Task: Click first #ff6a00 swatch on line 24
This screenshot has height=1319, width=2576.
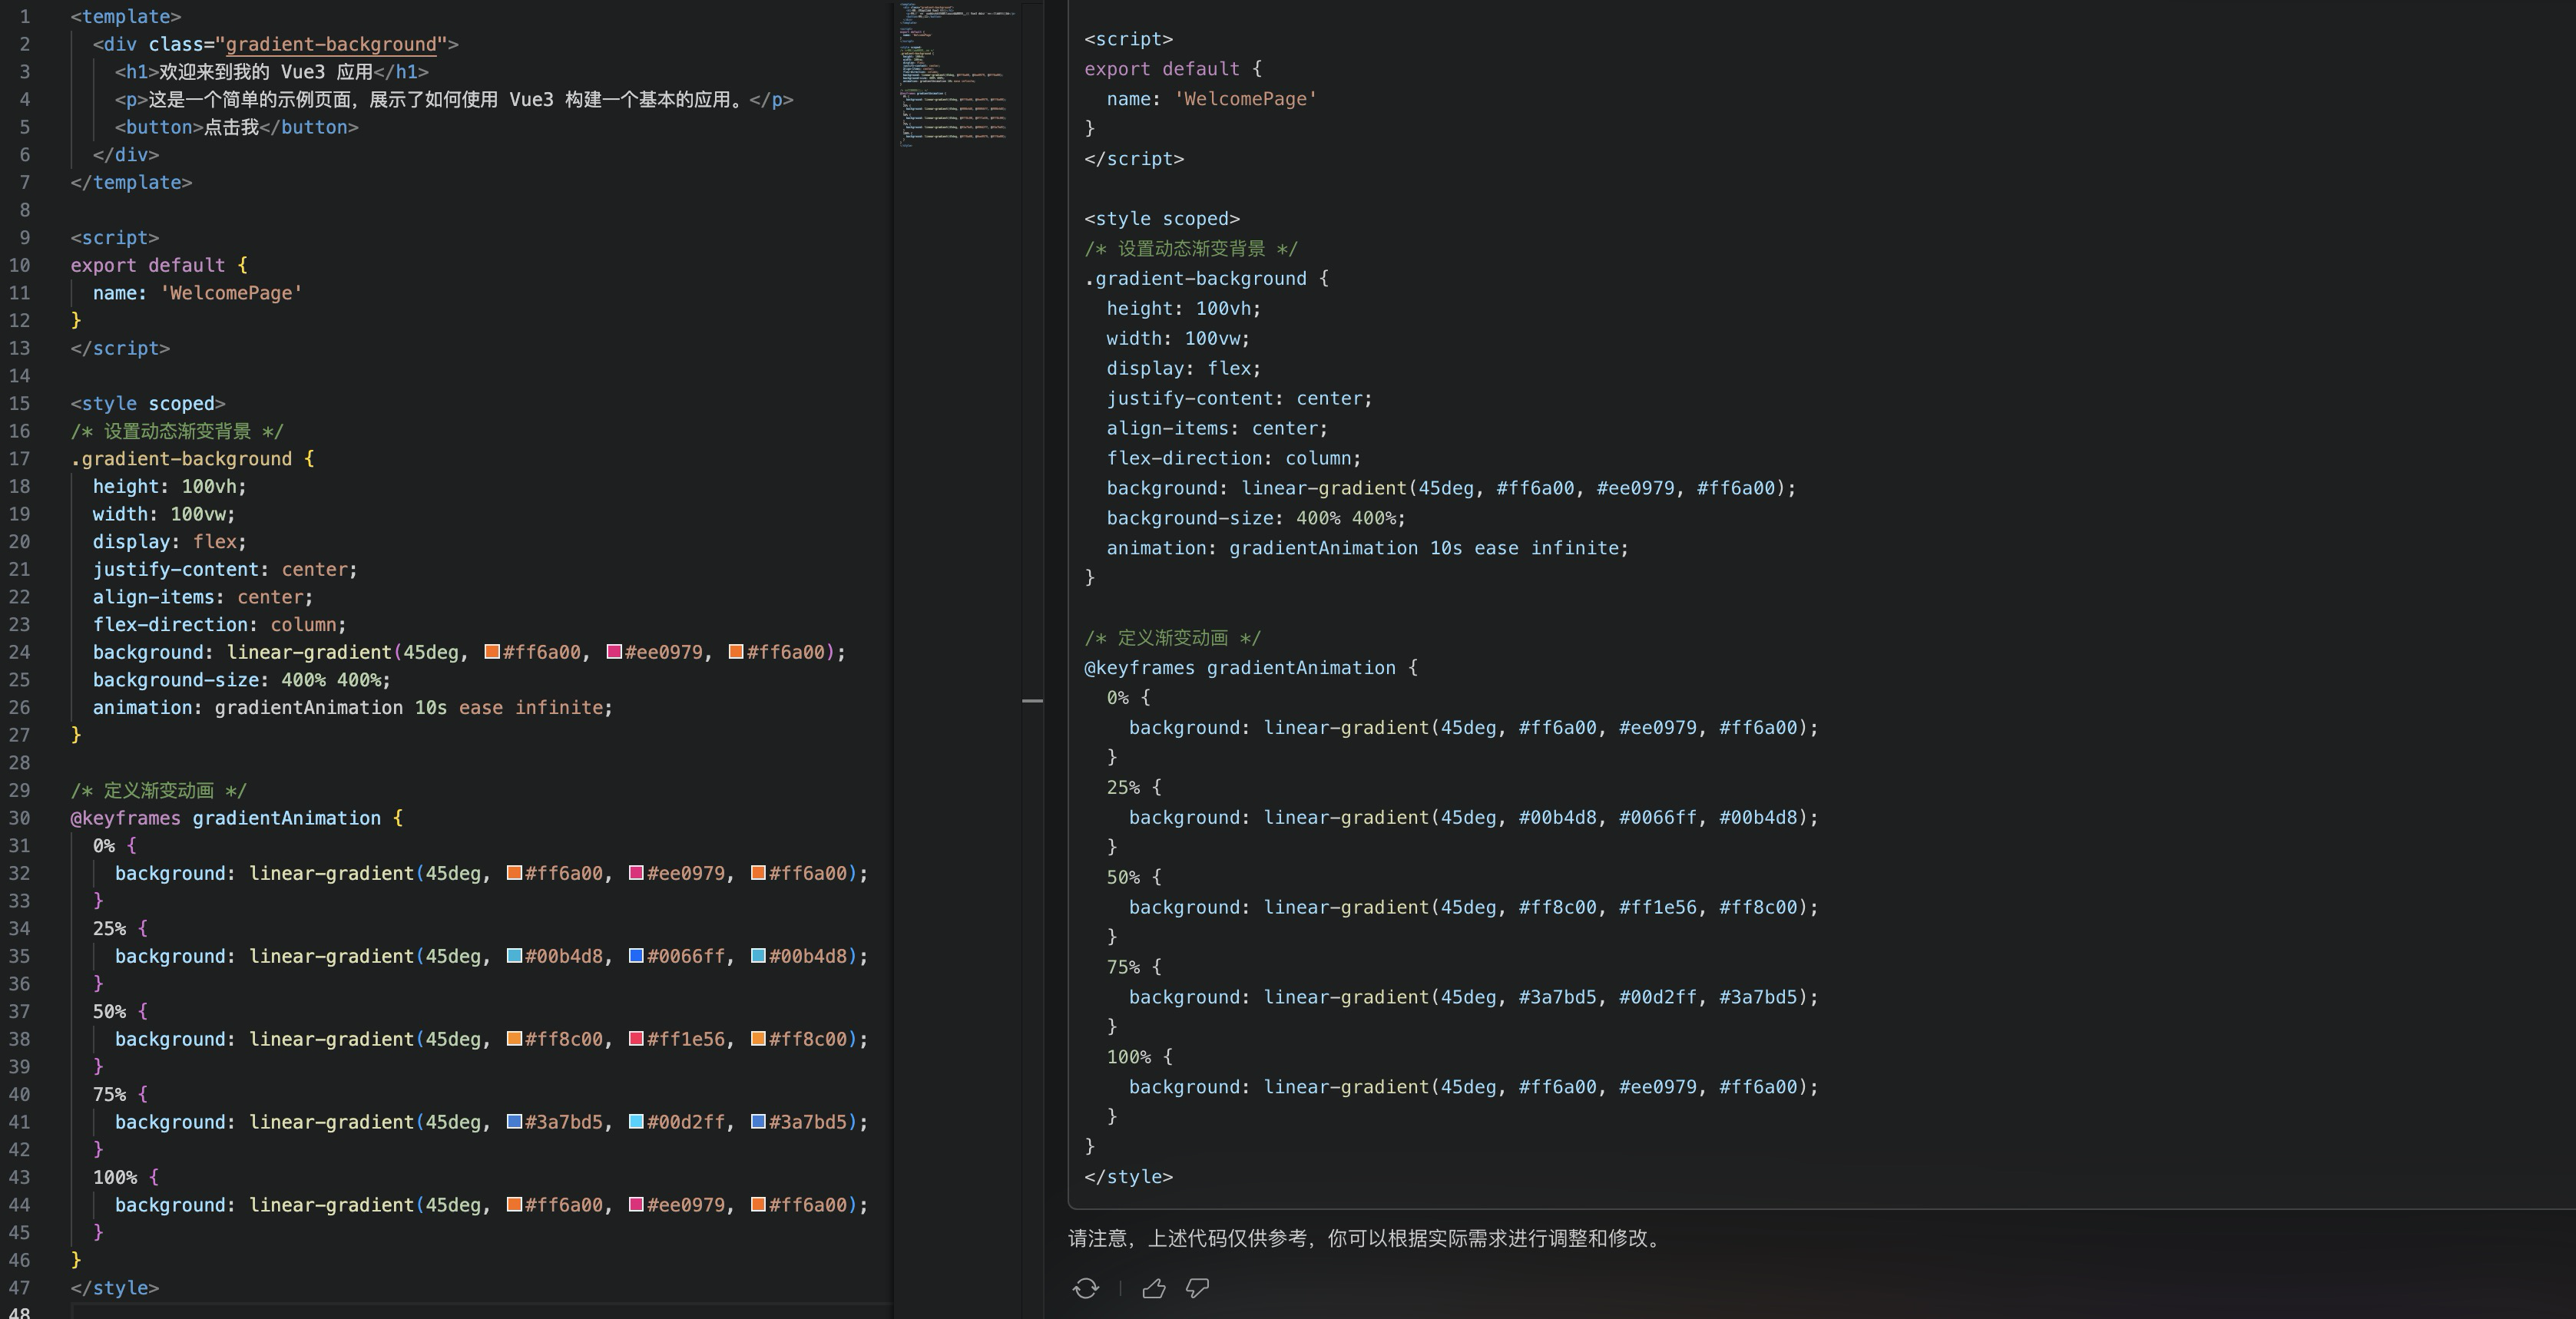Action: coord(492,652)
